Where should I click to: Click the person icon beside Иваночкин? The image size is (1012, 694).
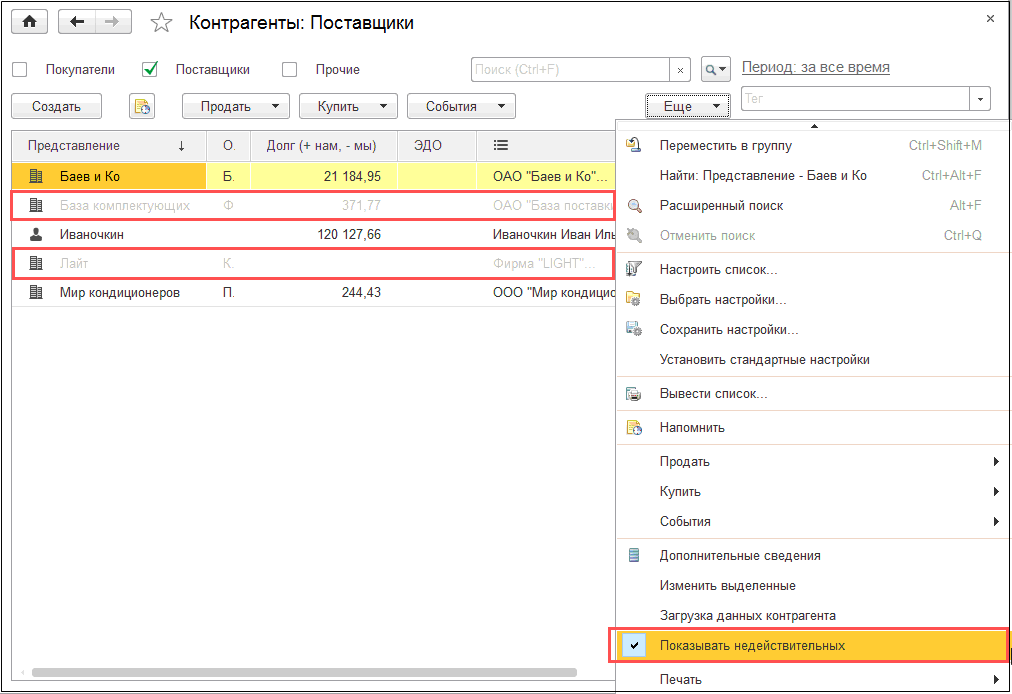pyautogui.click(x=37, y=235)
